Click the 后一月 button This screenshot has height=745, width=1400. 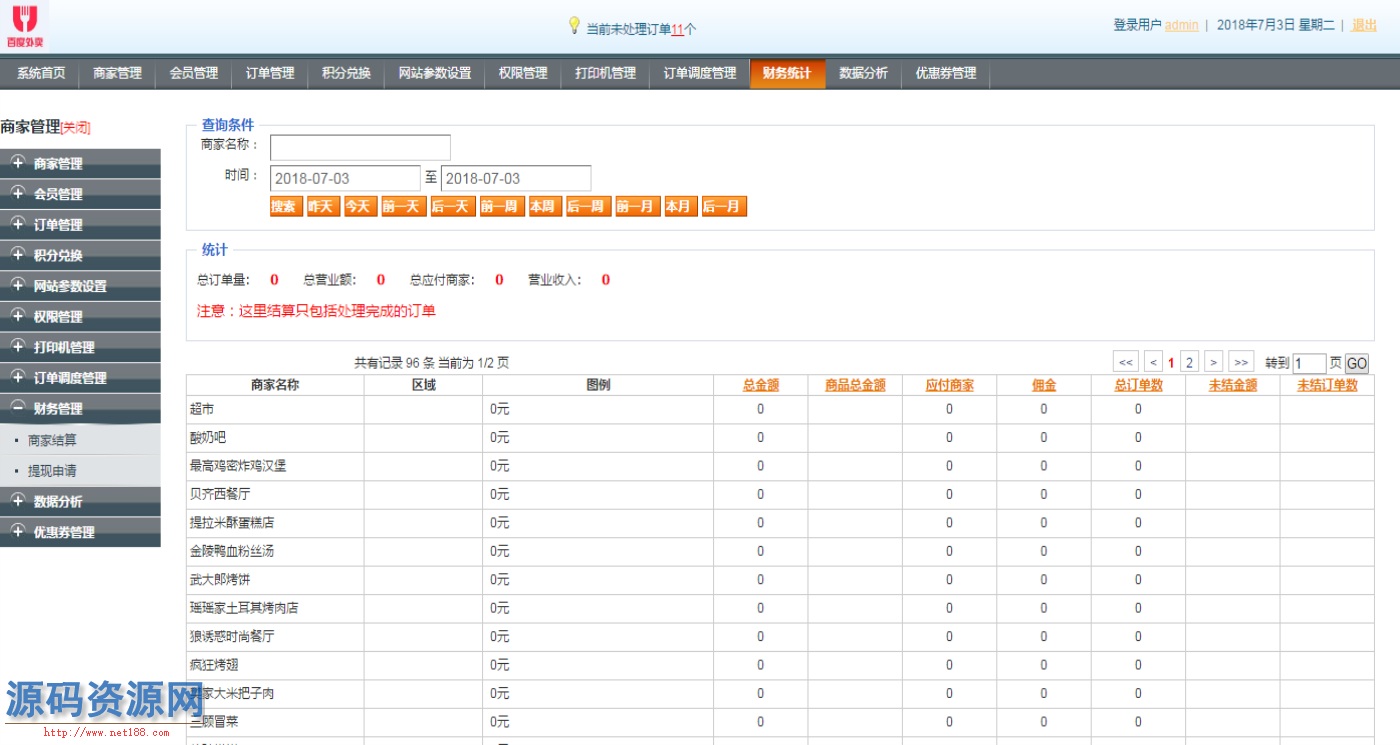tap(723, 207)
